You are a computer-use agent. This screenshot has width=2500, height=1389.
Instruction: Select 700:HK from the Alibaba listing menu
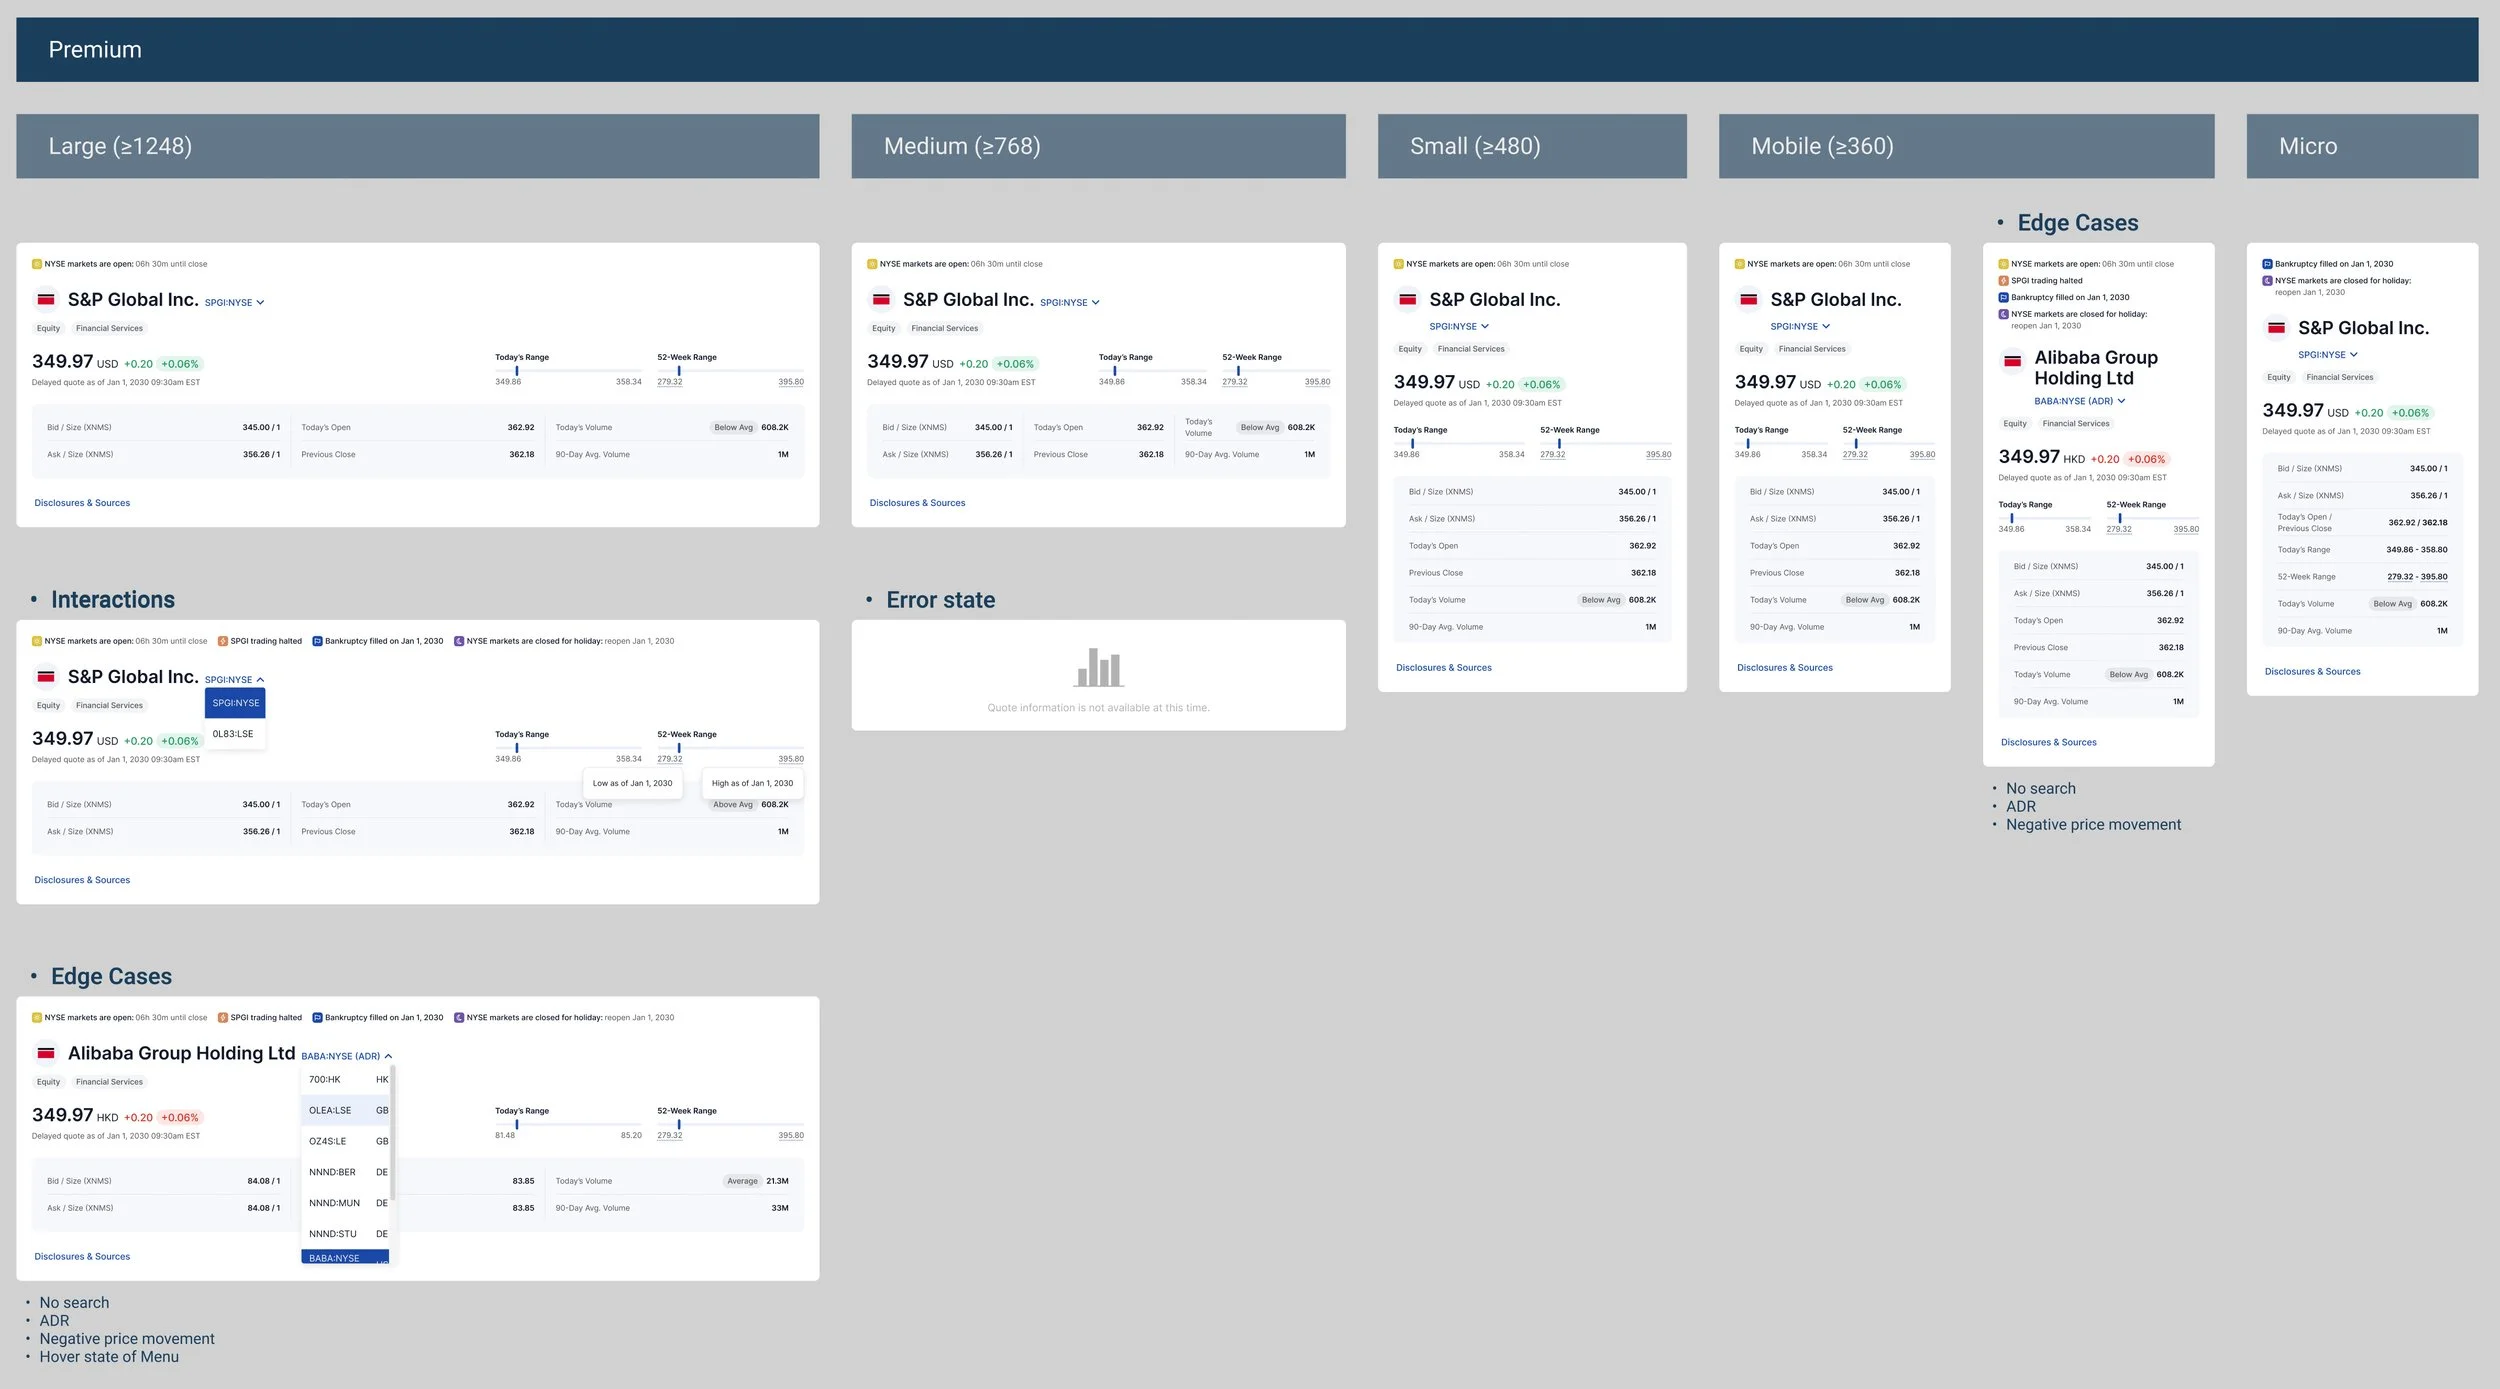click(x=322, y=1079)
